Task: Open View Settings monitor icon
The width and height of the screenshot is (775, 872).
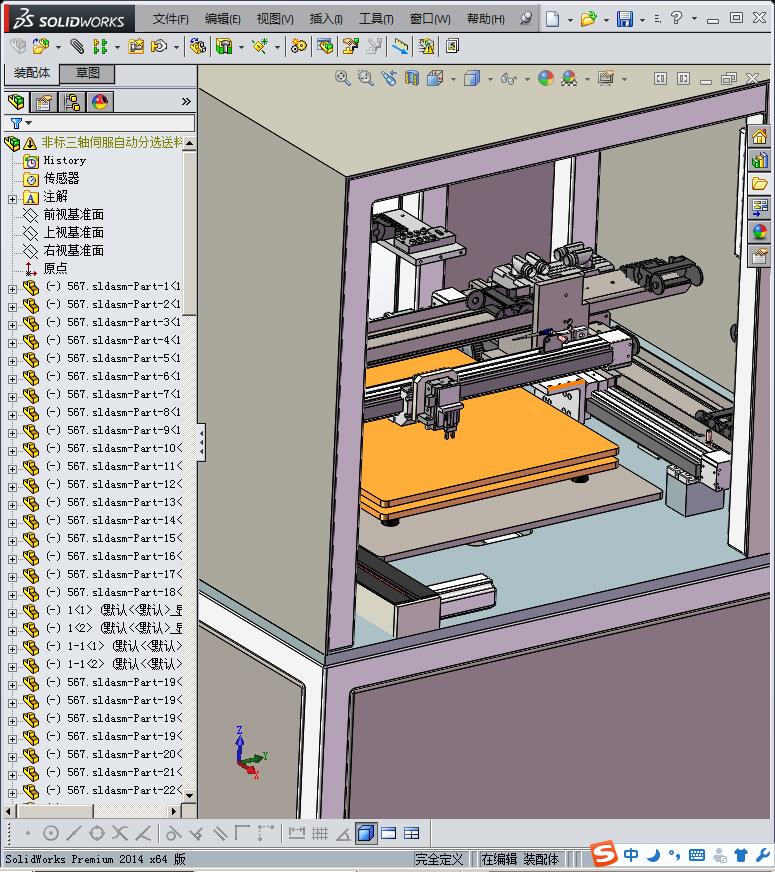Action: 606,78
